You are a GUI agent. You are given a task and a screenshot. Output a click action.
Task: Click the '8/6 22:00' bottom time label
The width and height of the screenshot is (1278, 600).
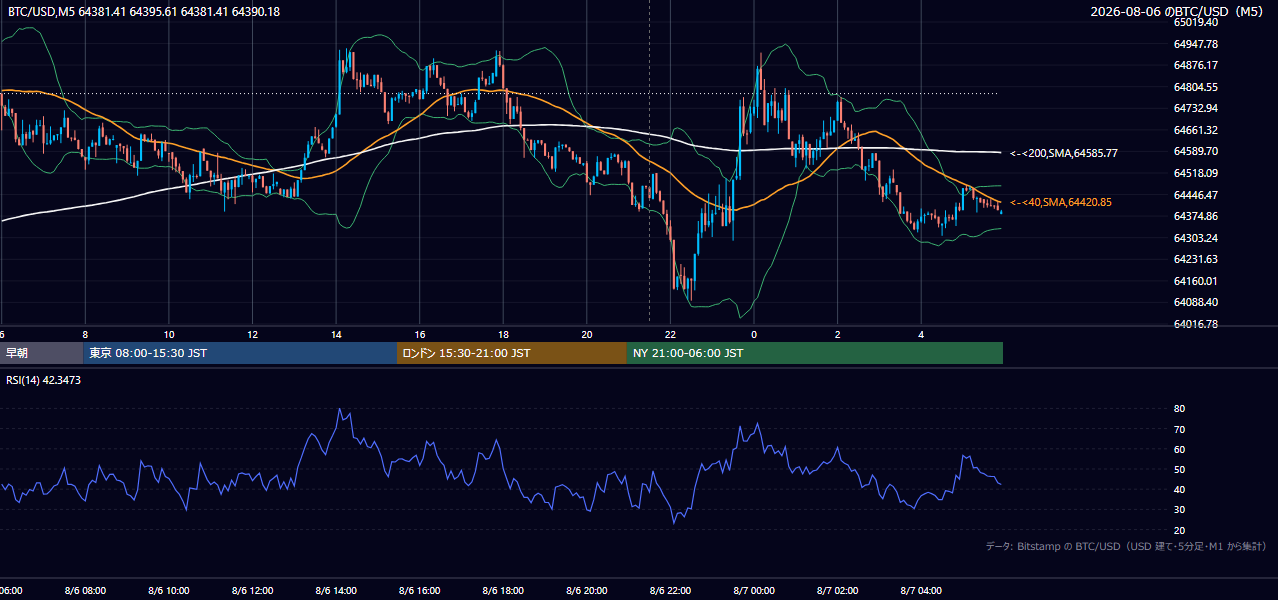pos(670,591)
